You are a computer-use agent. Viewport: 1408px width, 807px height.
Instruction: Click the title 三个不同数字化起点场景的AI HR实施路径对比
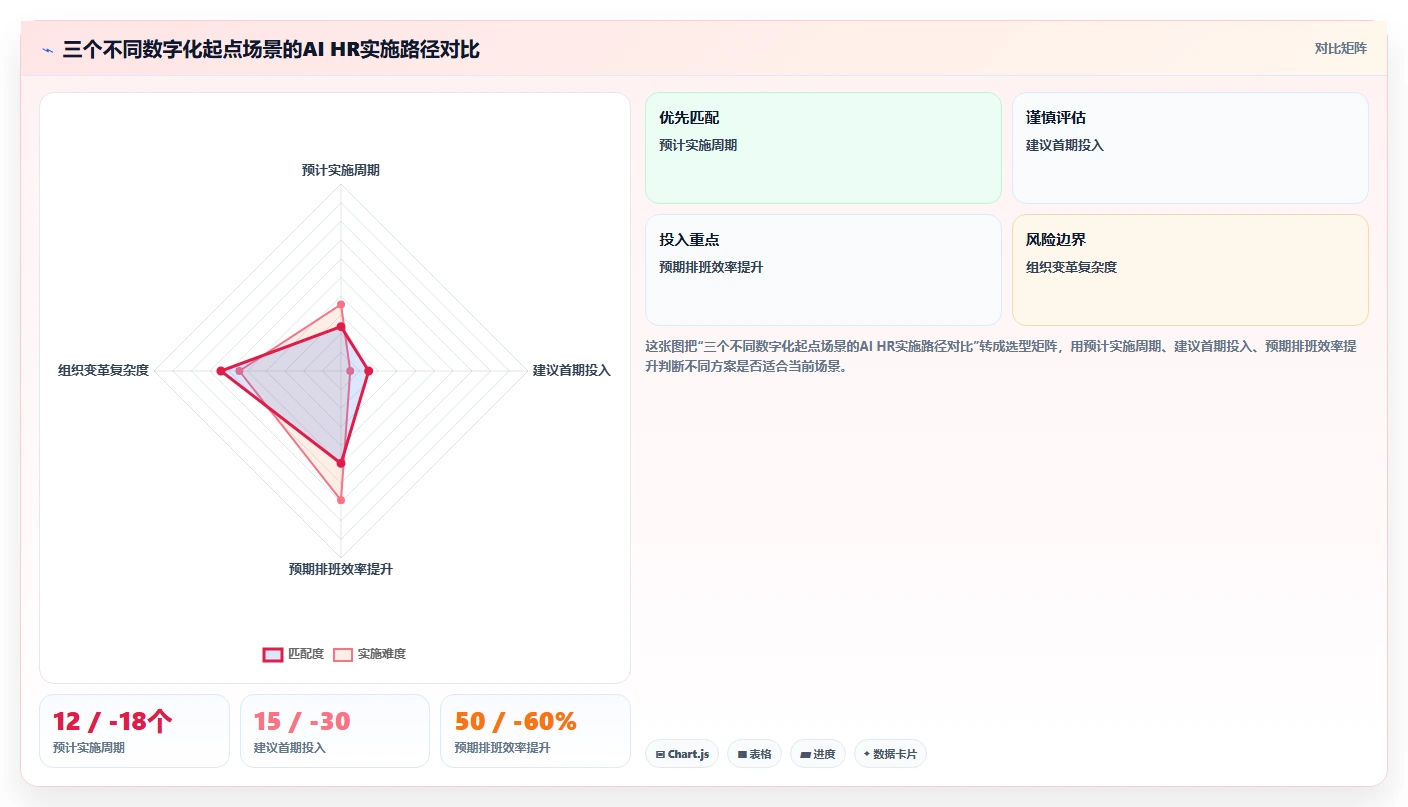click(271, 49)
